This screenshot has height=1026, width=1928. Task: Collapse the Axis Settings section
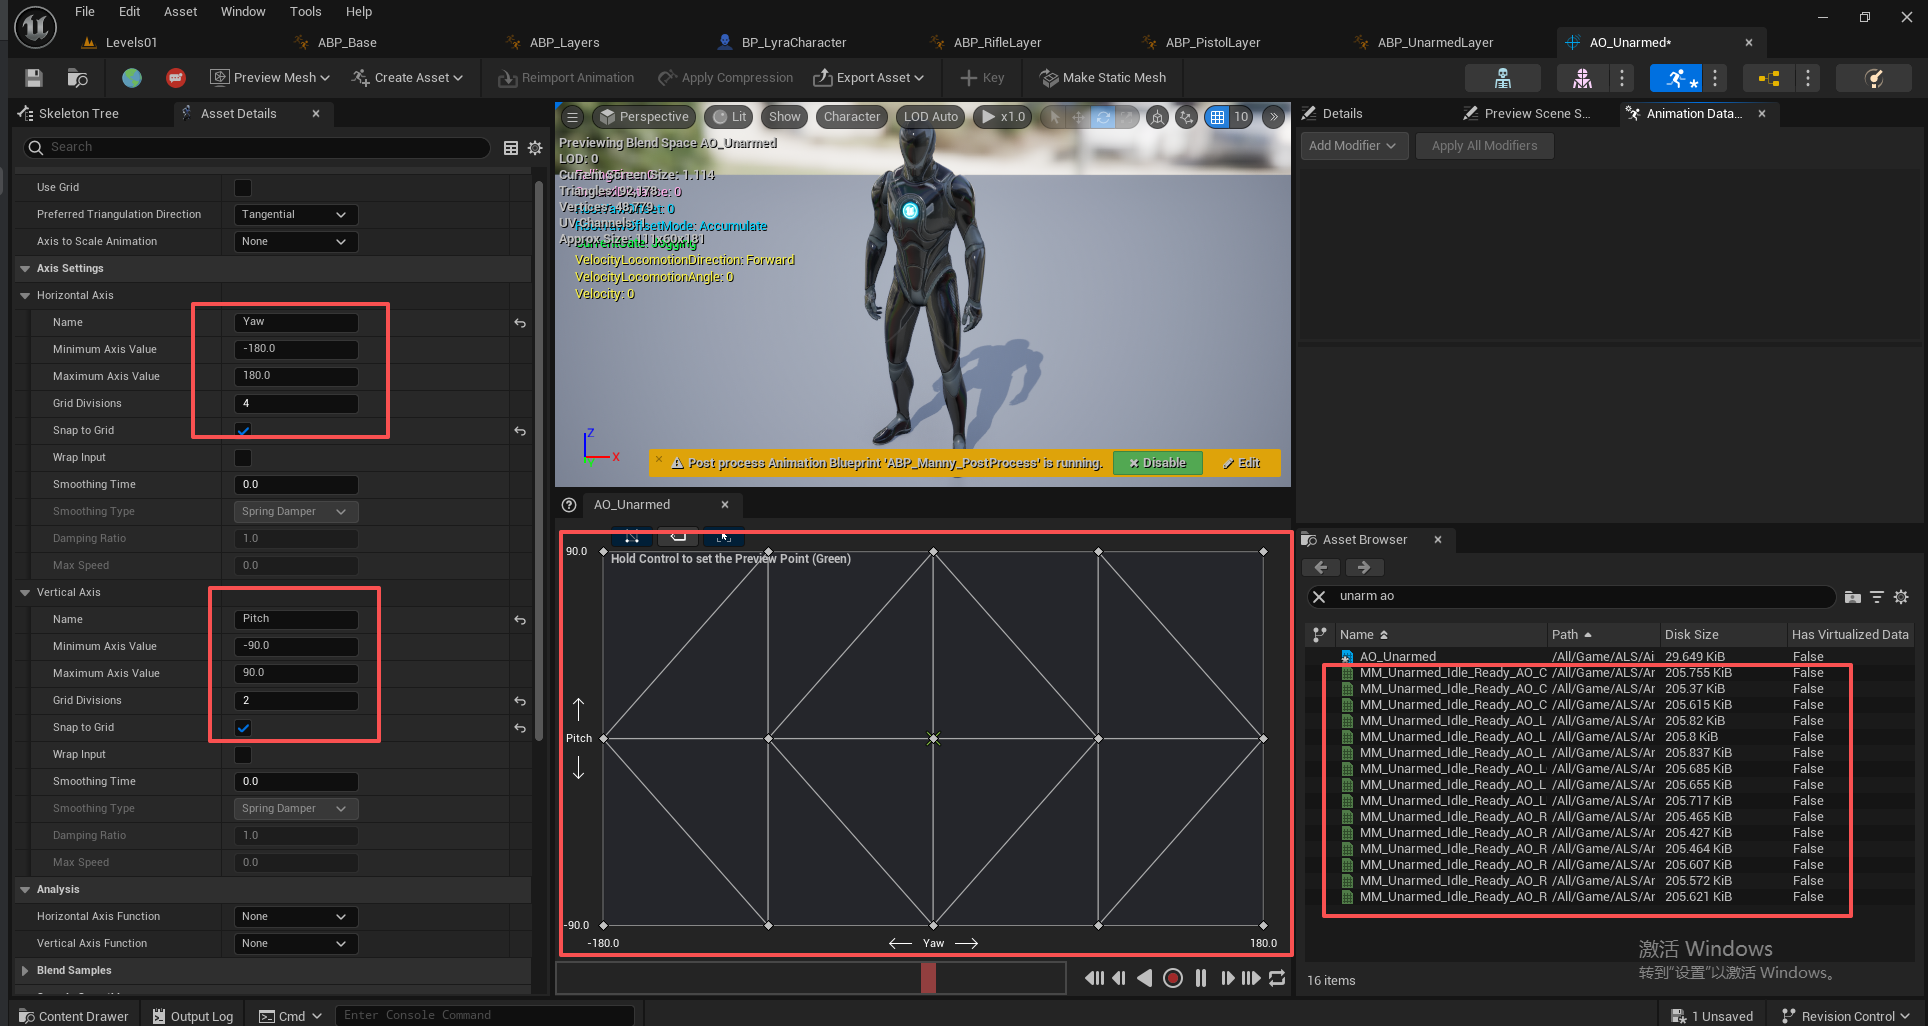25,269
